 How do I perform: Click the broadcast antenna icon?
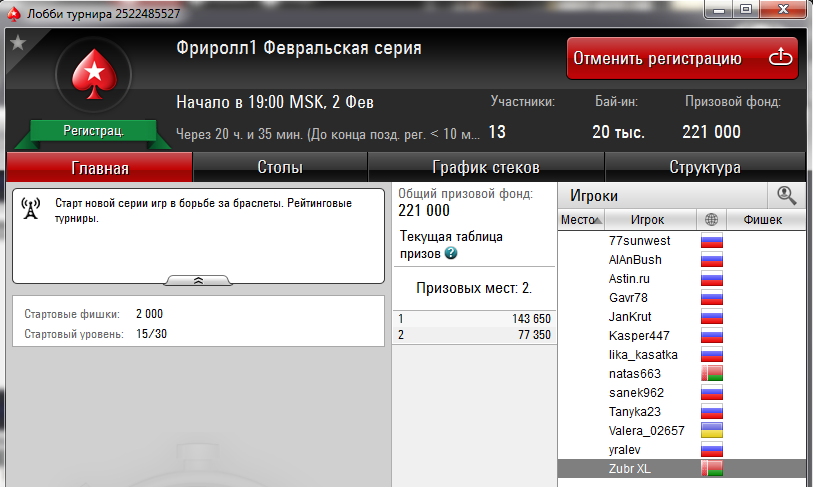pos(31,208)
